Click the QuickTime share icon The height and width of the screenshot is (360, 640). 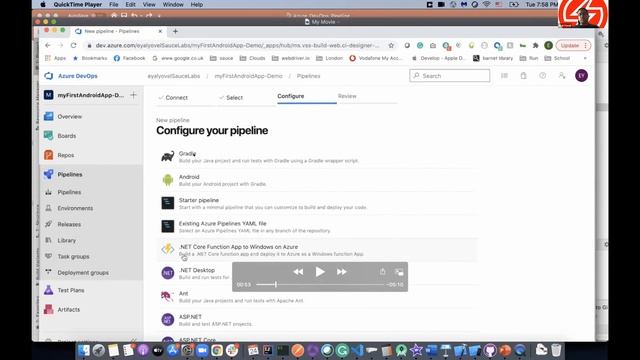click(382, 272)
